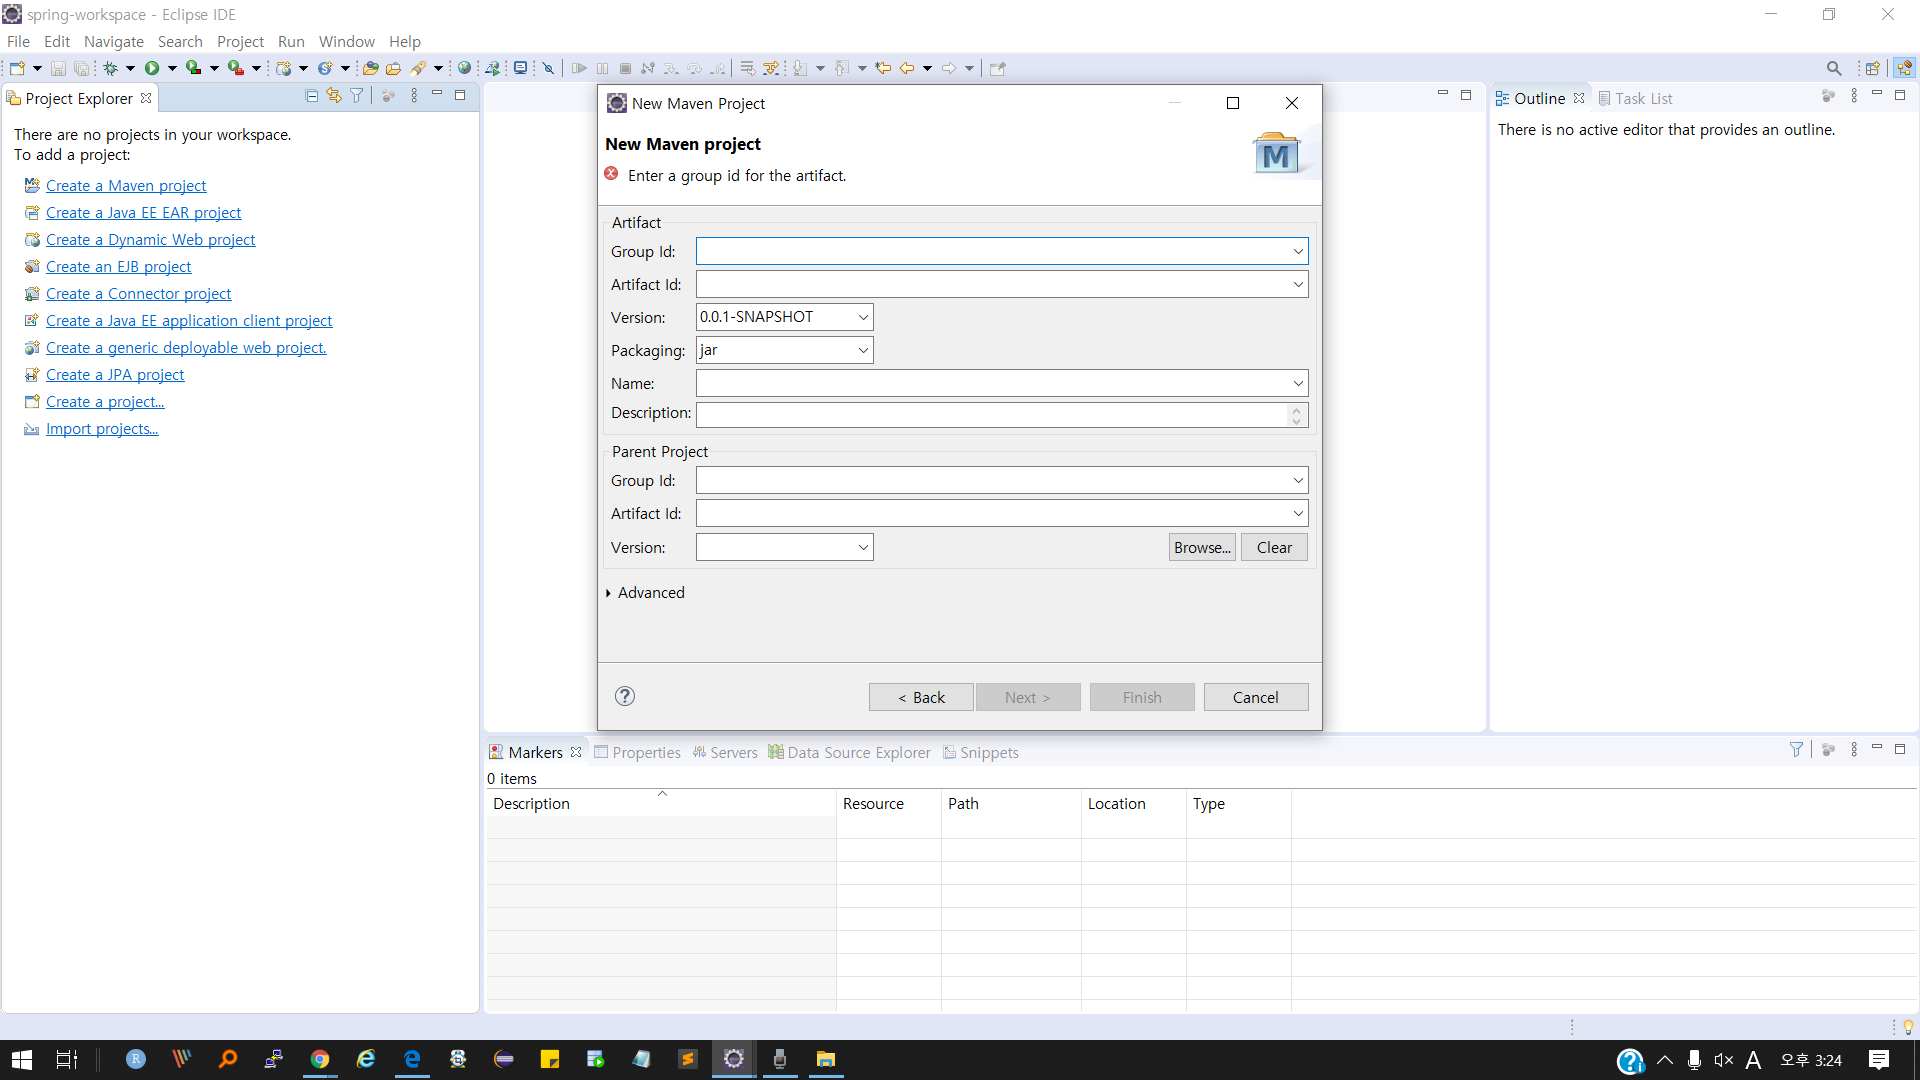The image size is (1920, 1080).
Task: Click the Resource column header in Markers
Action: tap(888, 804)
